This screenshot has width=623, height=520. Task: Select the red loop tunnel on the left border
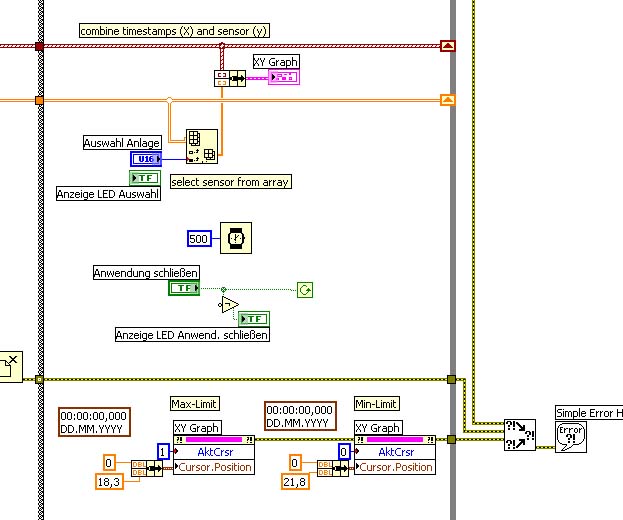39,46
